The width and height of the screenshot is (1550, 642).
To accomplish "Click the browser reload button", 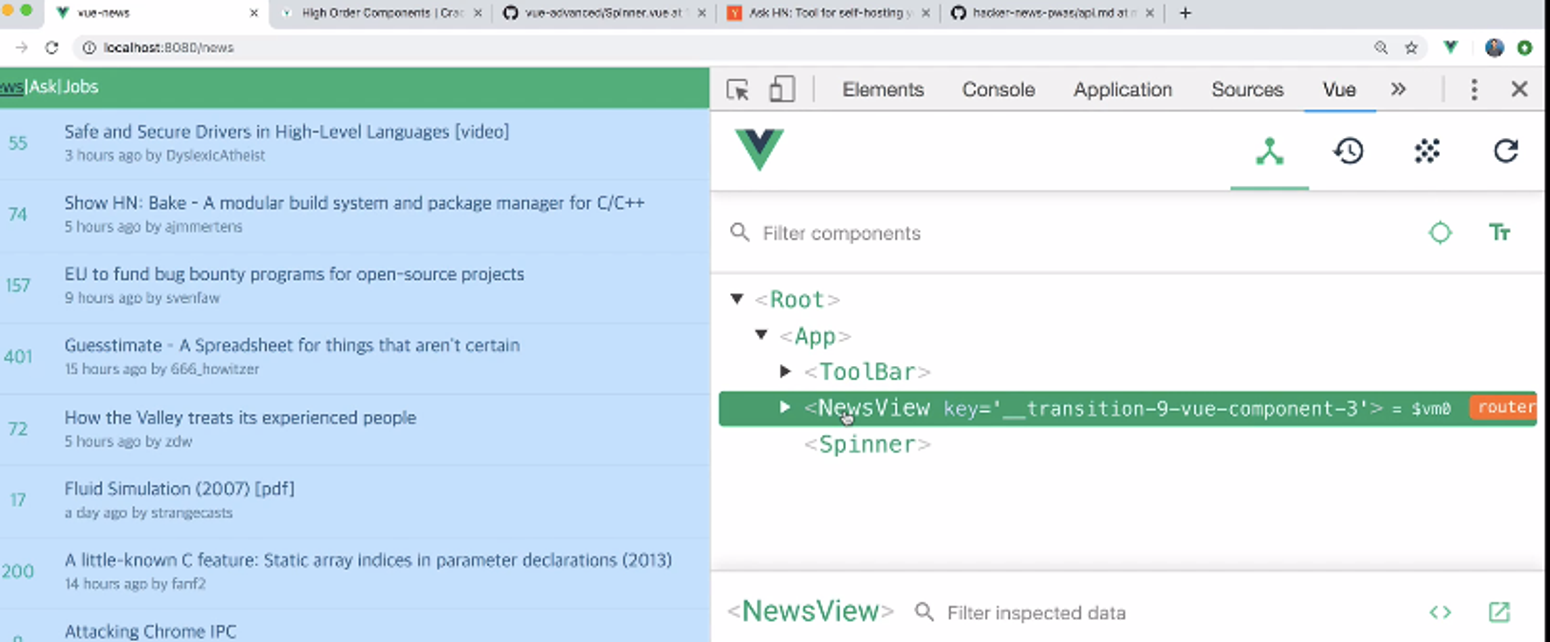I will coord(52,47).
